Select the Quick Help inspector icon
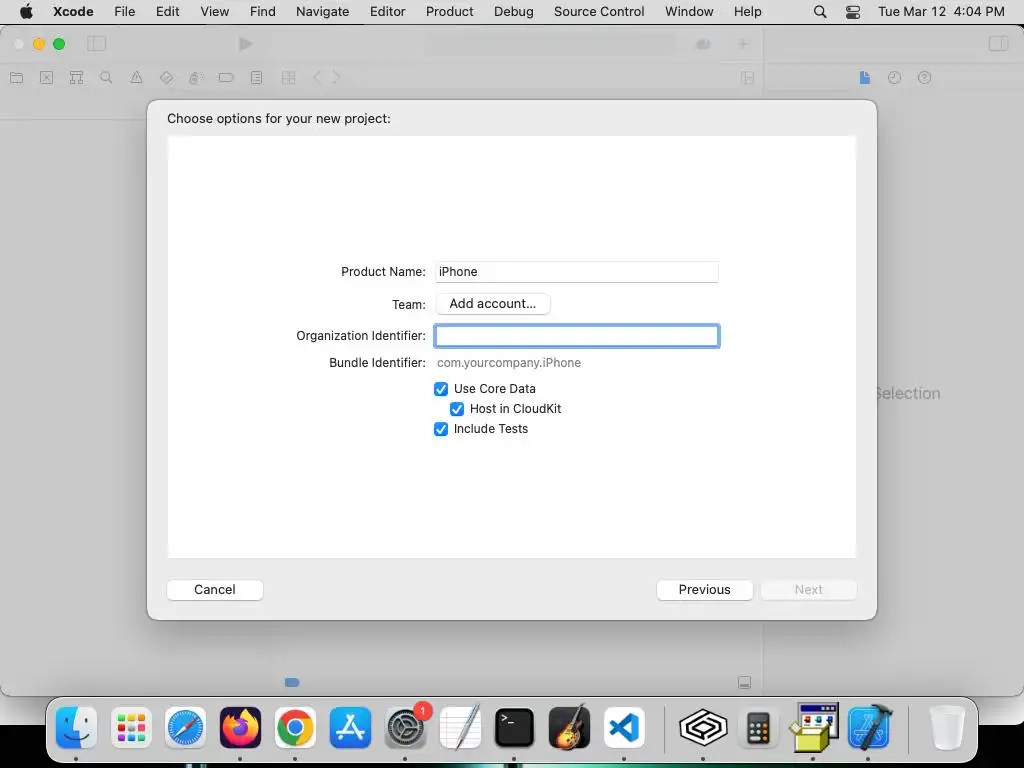The image size is (1024, 768). pos(924,78)
